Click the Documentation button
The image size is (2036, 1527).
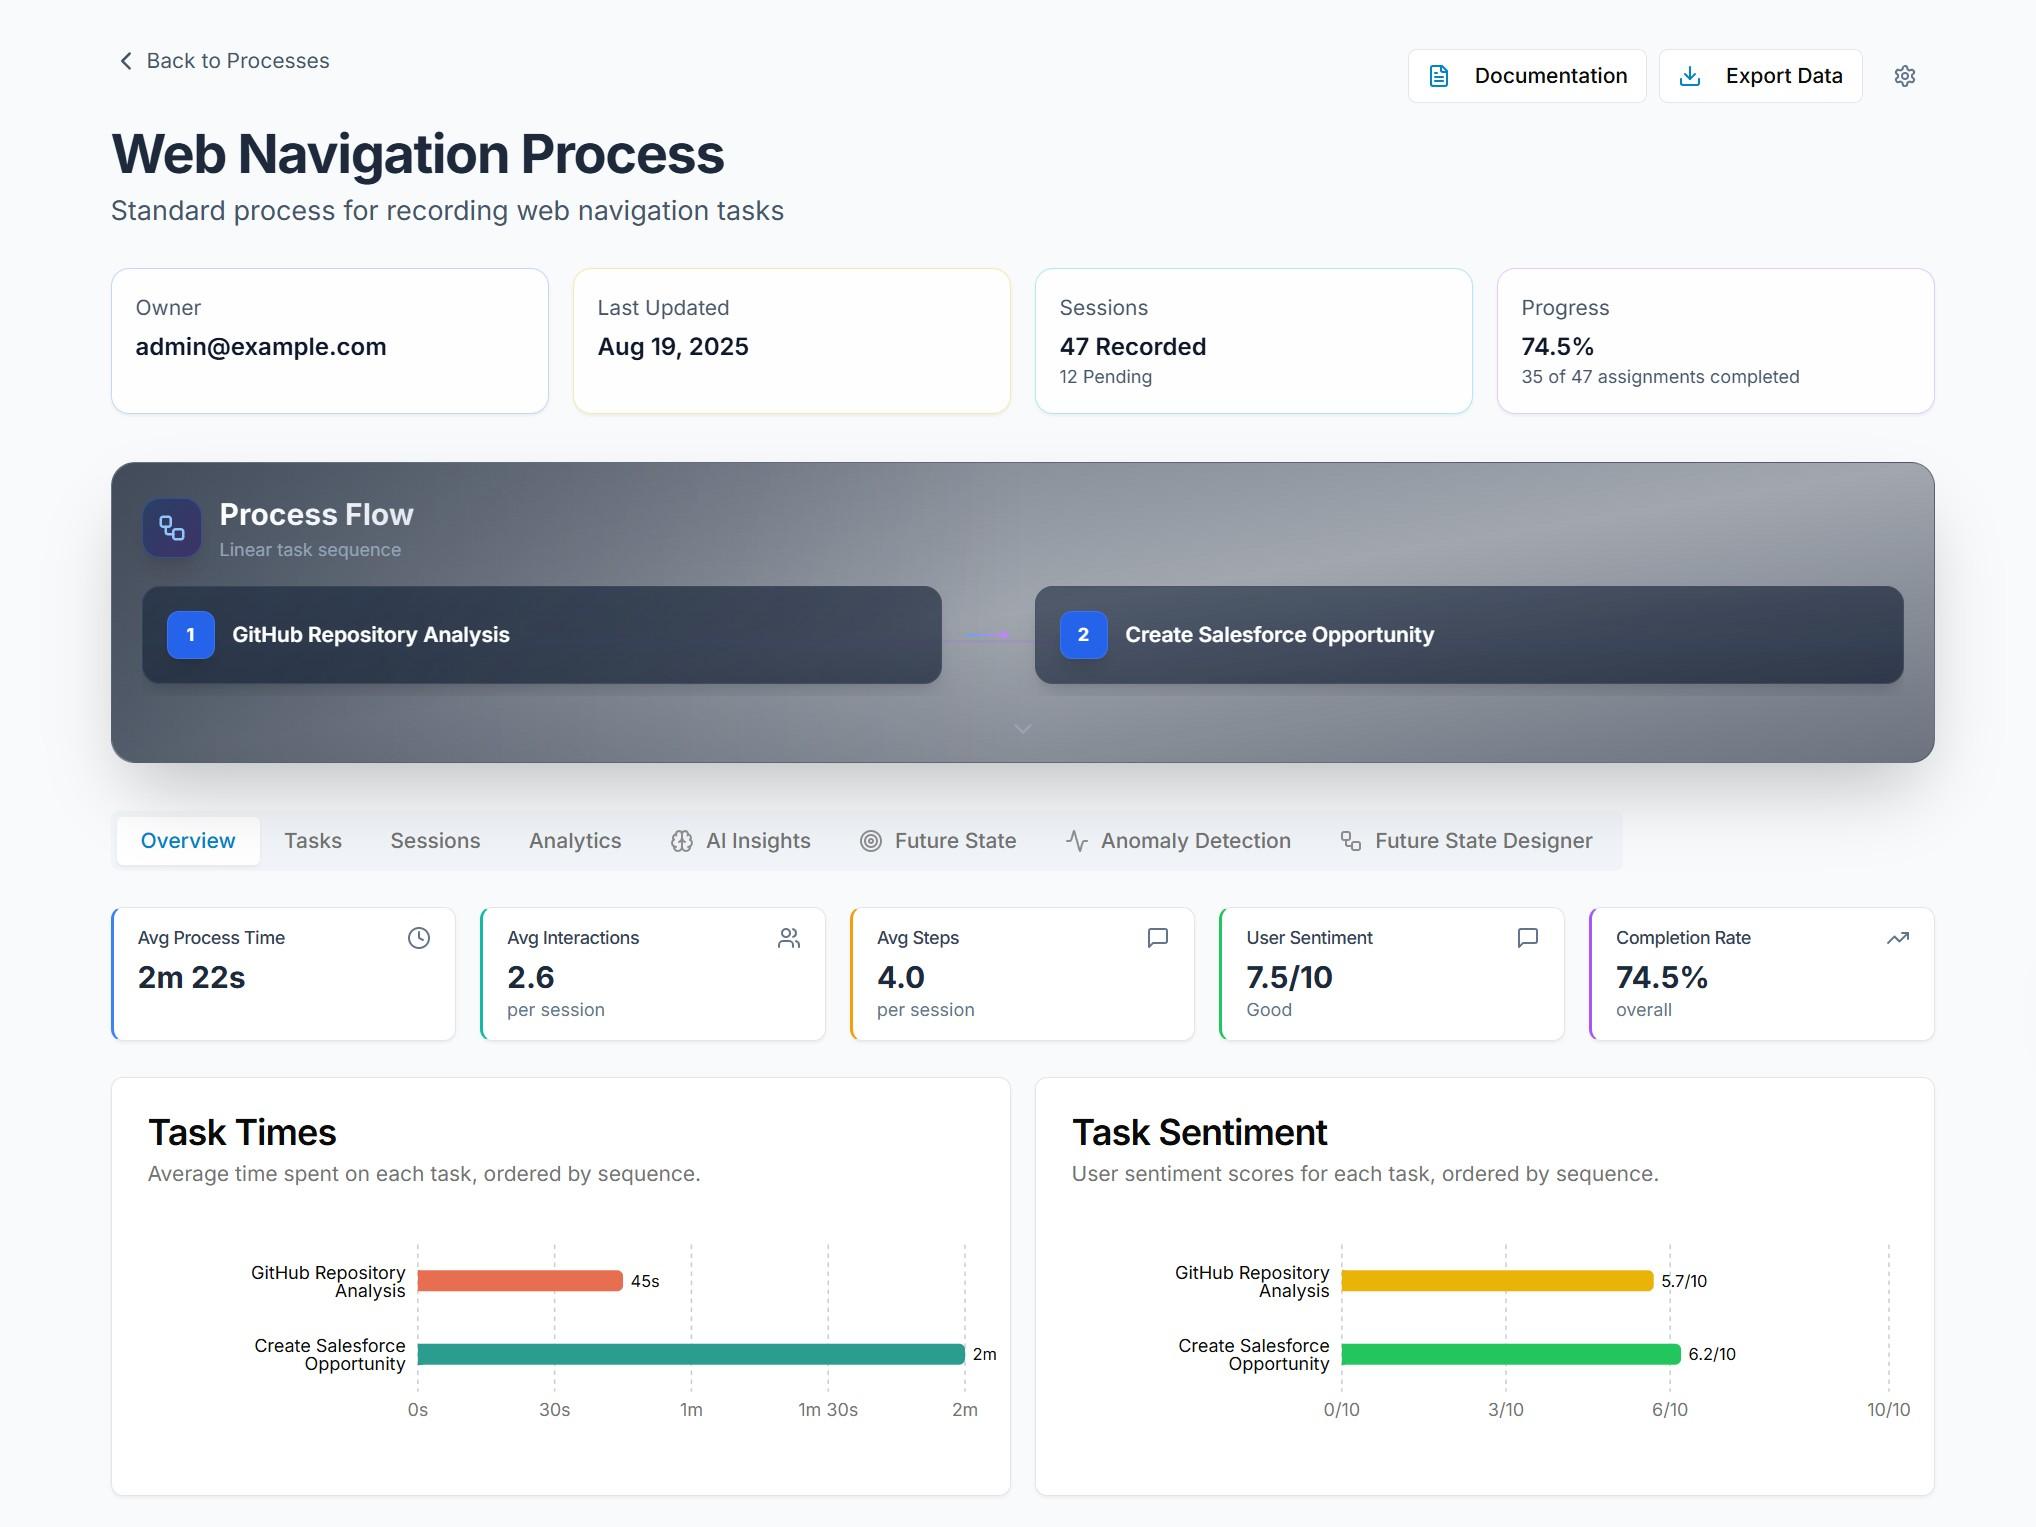(x=1527, y=76)
